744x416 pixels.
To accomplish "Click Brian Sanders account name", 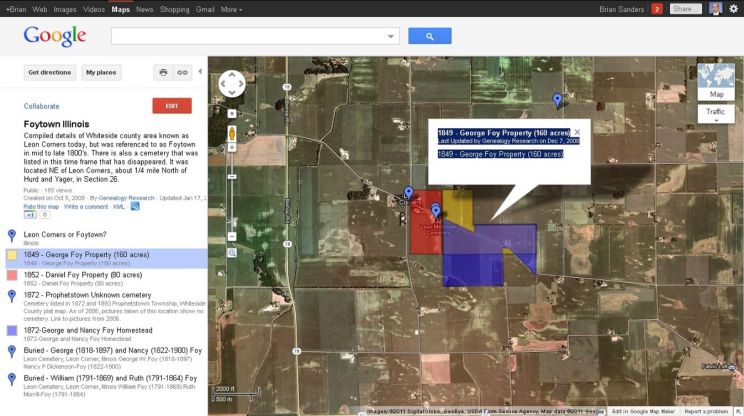I will pyautogui.click(x=622, y=9).
